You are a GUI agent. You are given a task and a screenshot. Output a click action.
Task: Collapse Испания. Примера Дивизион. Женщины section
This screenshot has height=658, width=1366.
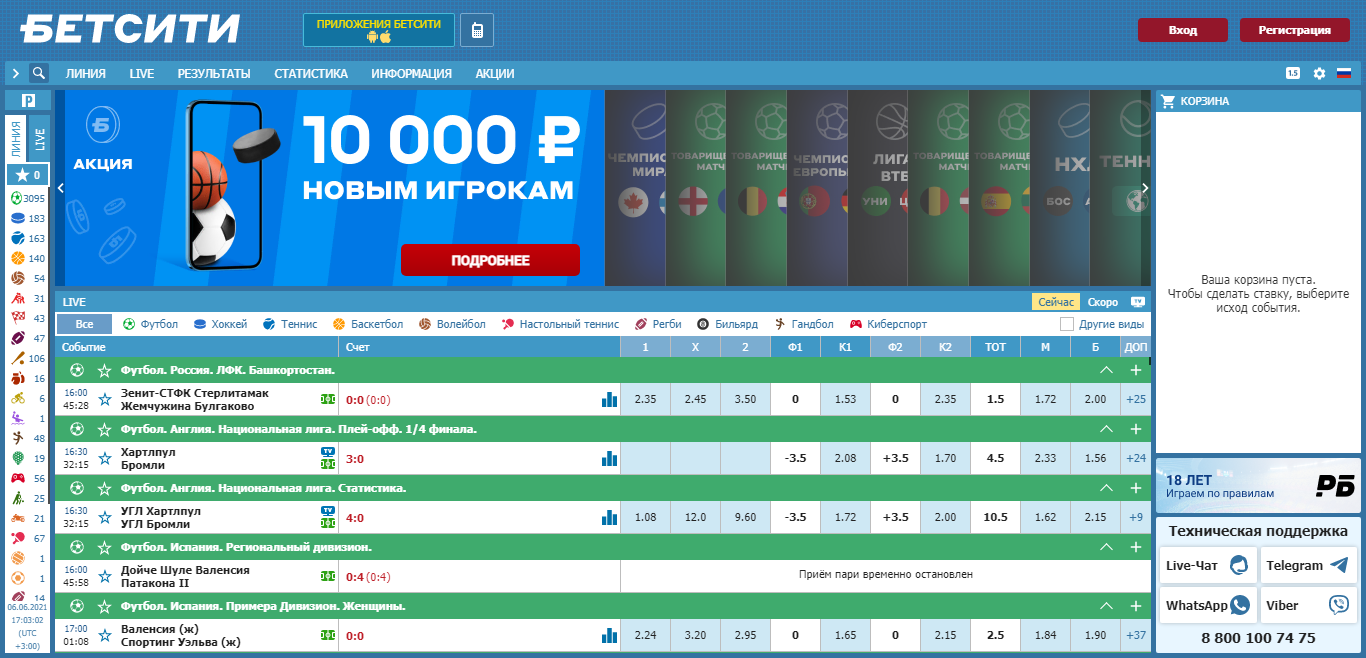click(1106, 606)
